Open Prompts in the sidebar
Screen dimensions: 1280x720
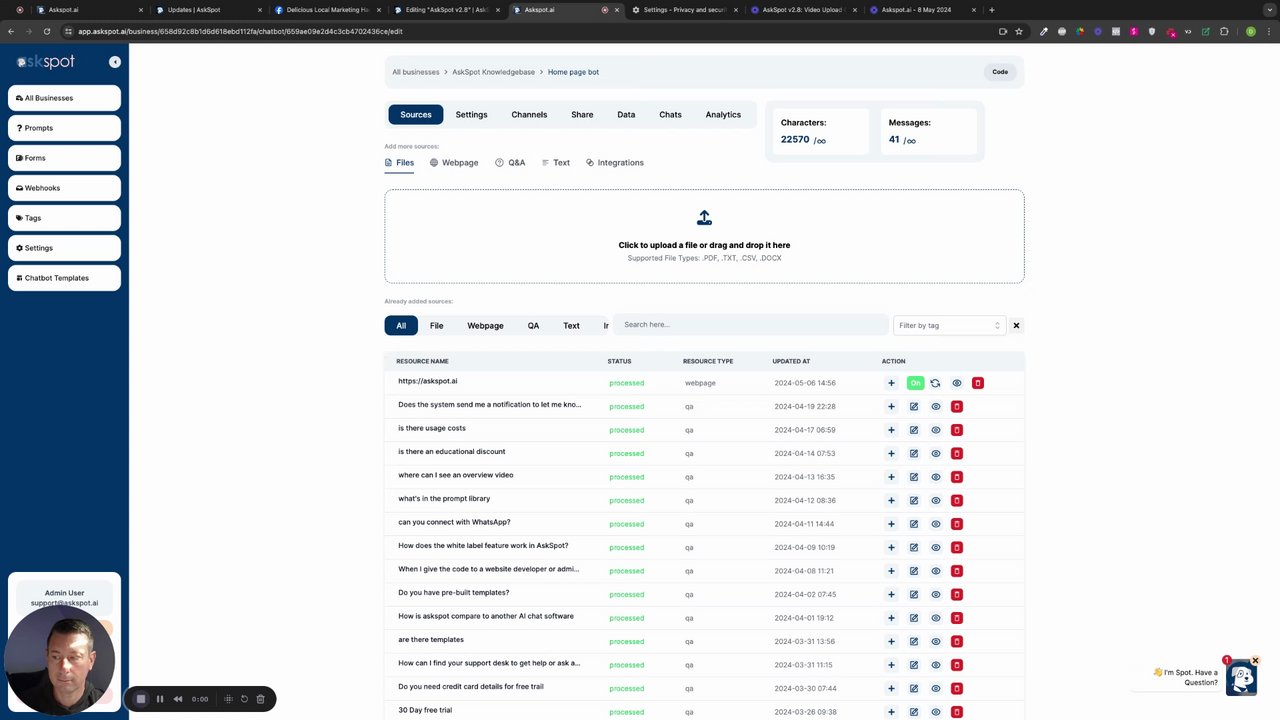64,128
